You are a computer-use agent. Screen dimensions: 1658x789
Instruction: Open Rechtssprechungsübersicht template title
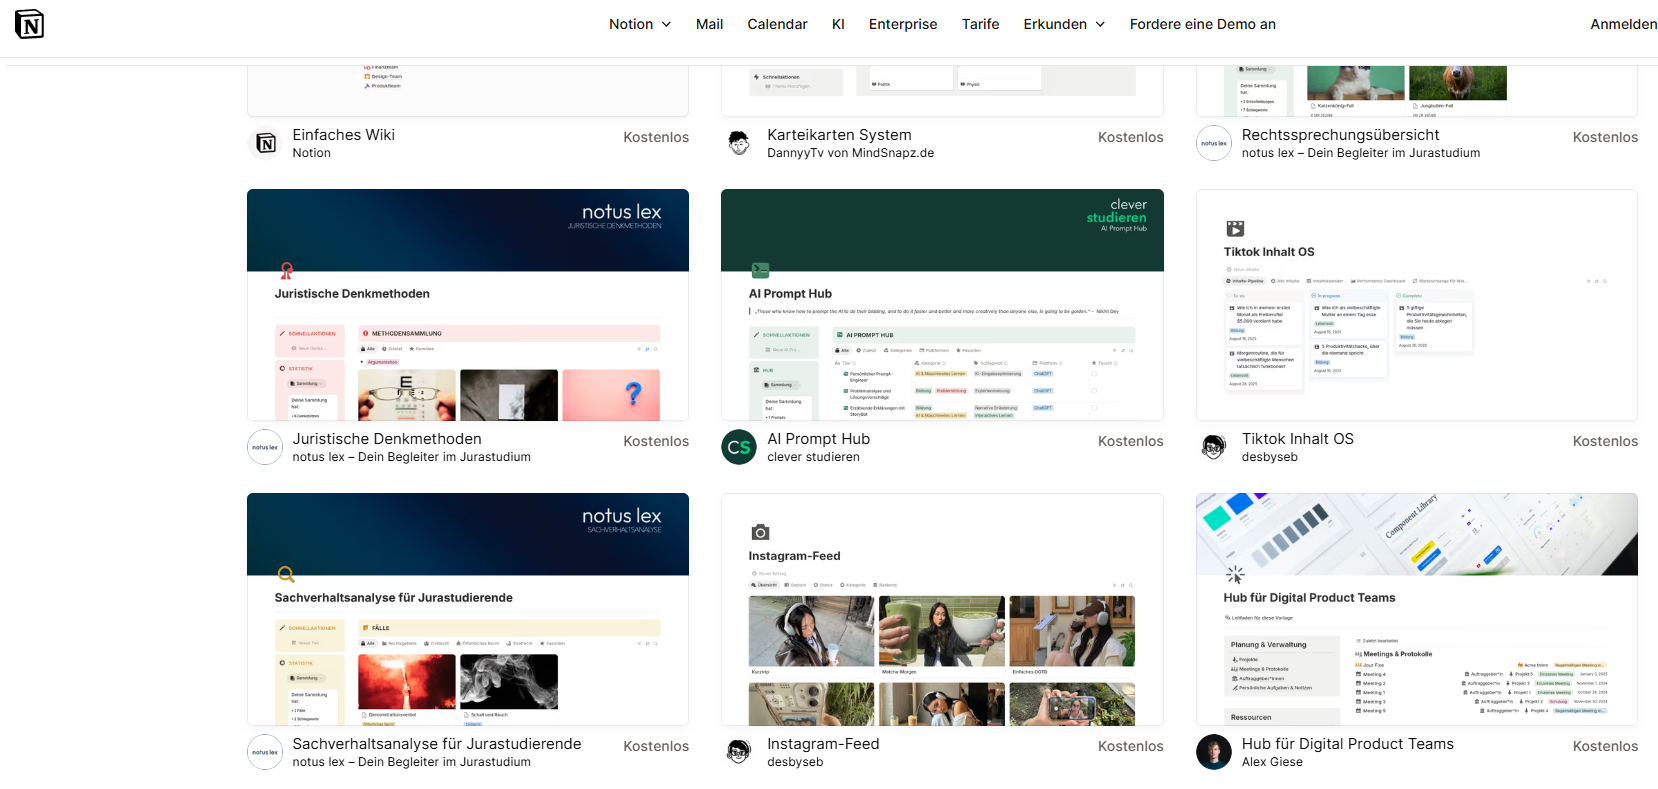pyautogui.click(x=1340, y=135)
